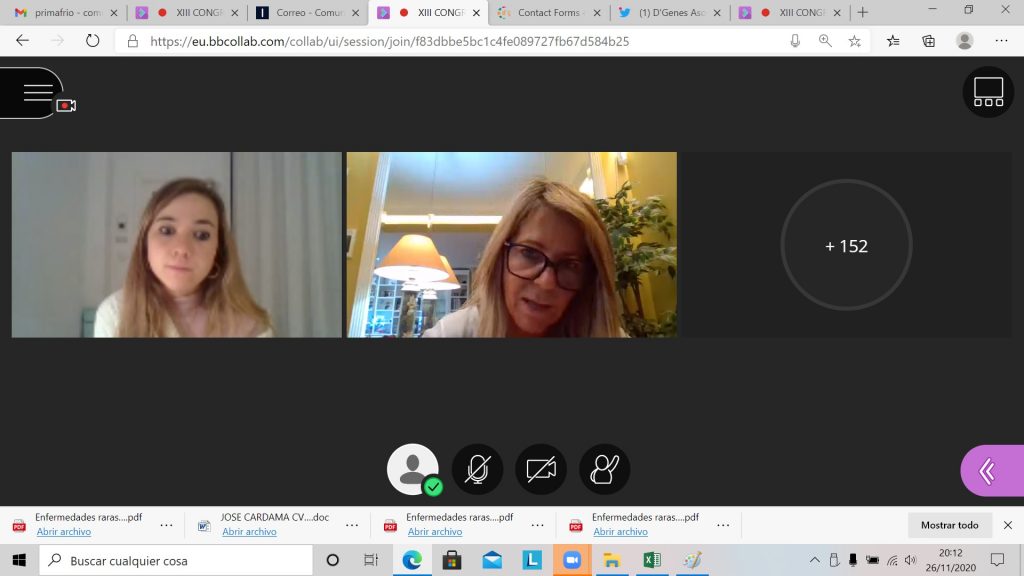
Task: Switch to the Contact Forms tab
Action: coord(546,13)
